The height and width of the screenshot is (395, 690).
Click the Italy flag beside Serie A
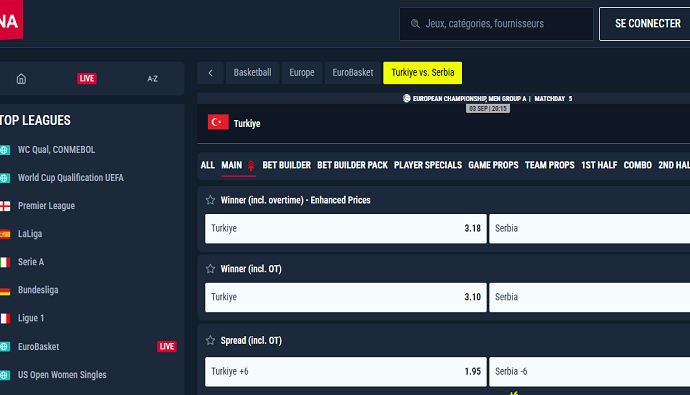[5, 262]
